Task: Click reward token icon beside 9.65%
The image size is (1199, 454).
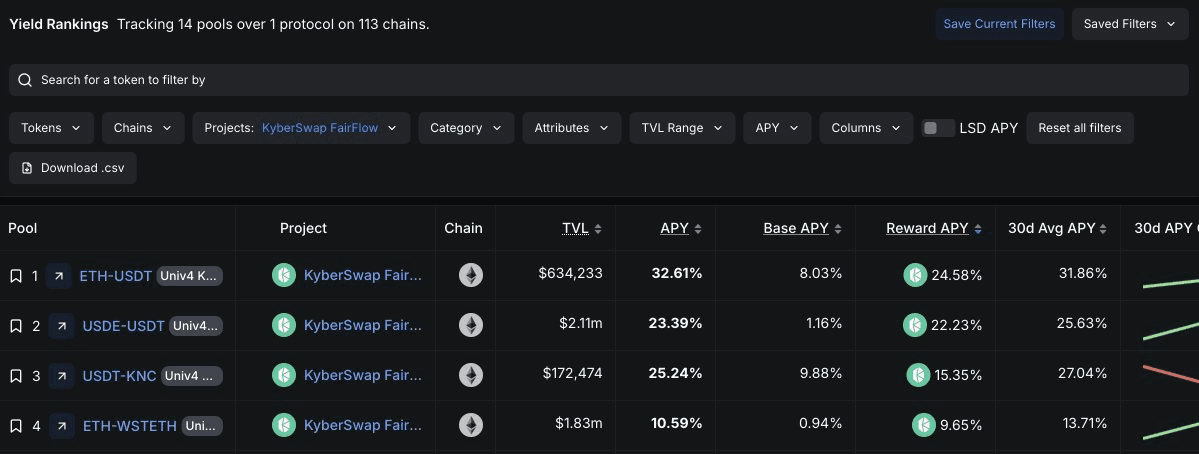Action: 924,425
